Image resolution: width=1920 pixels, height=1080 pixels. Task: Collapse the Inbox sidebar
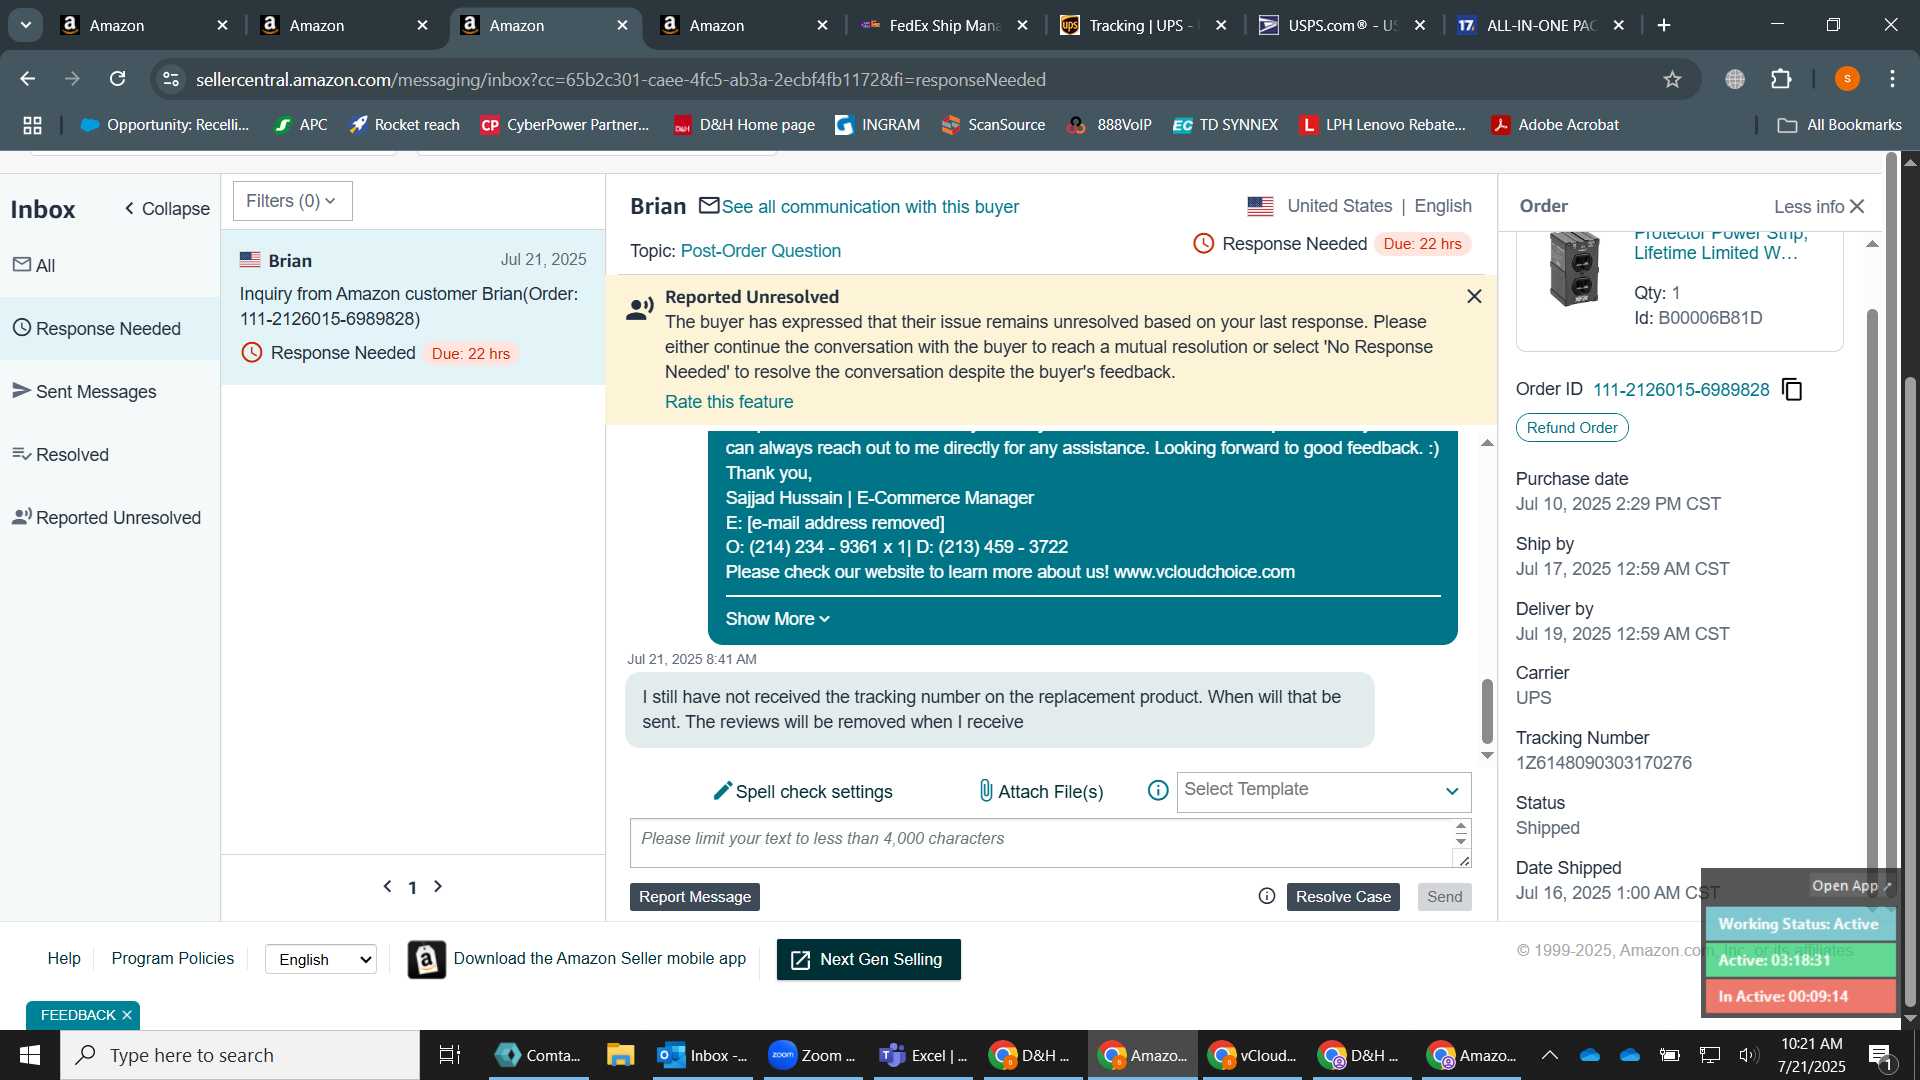[167, 209]
